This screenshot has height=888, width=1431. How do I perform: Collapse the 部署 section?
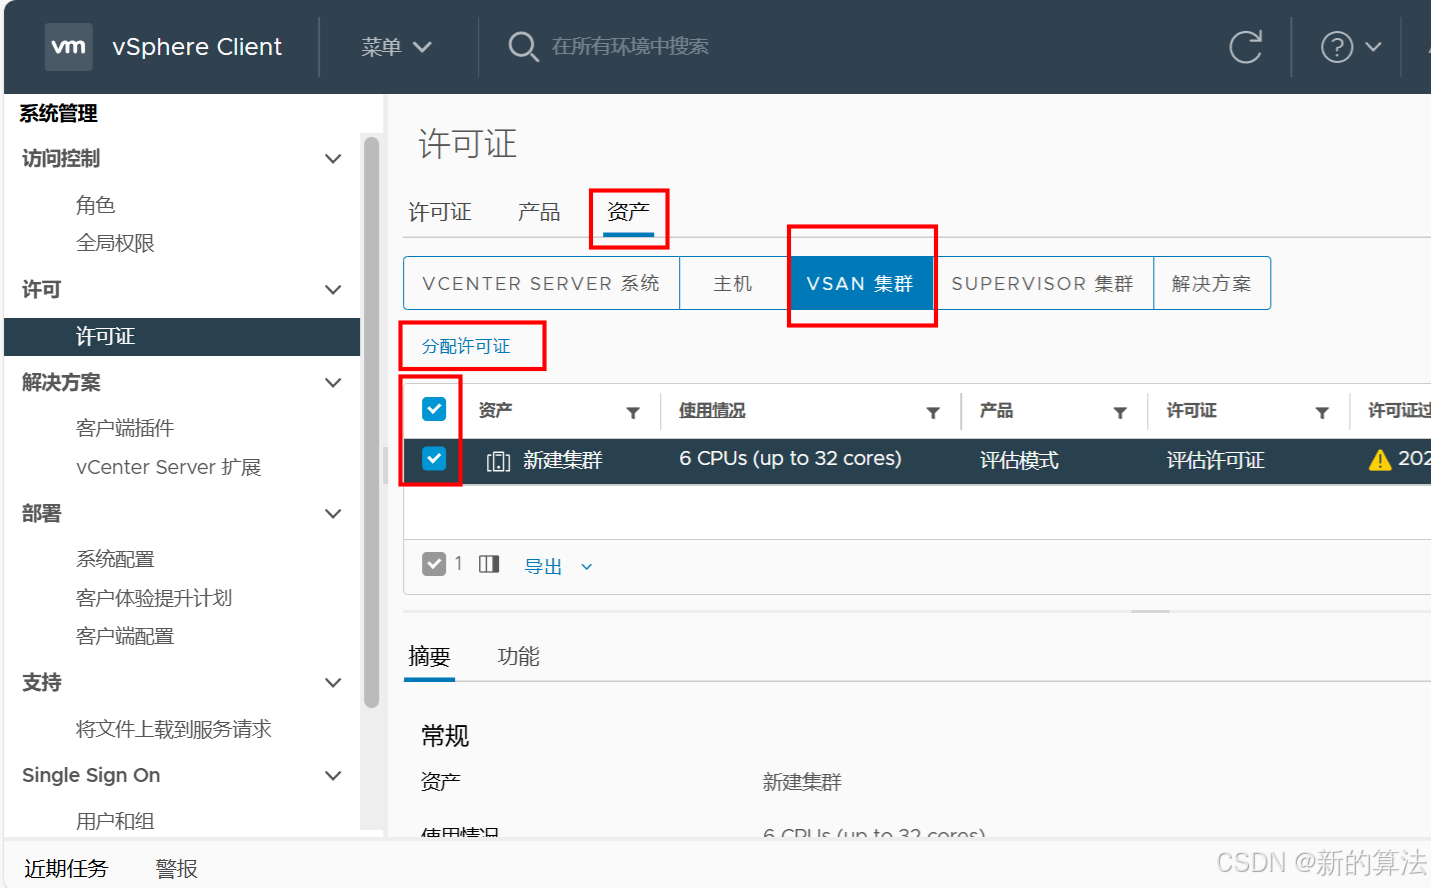pyautogui.click(x=334, y=514)
